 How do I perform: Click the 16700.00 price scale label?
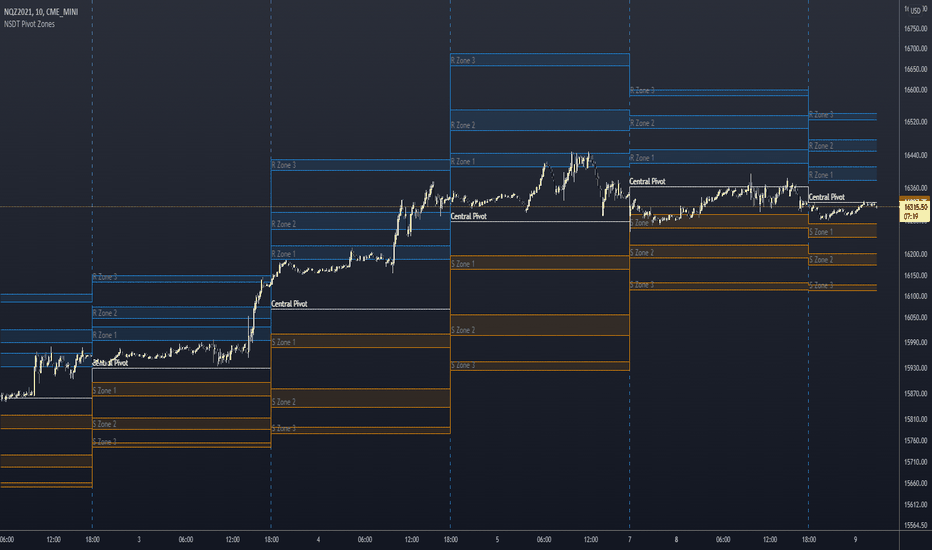coord(915,49)
